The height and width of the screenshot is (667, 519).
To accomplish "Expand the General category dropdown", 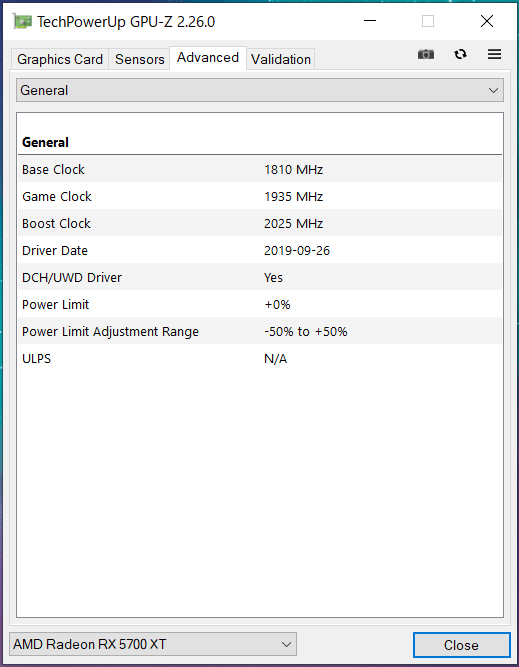I will [260, 90].
